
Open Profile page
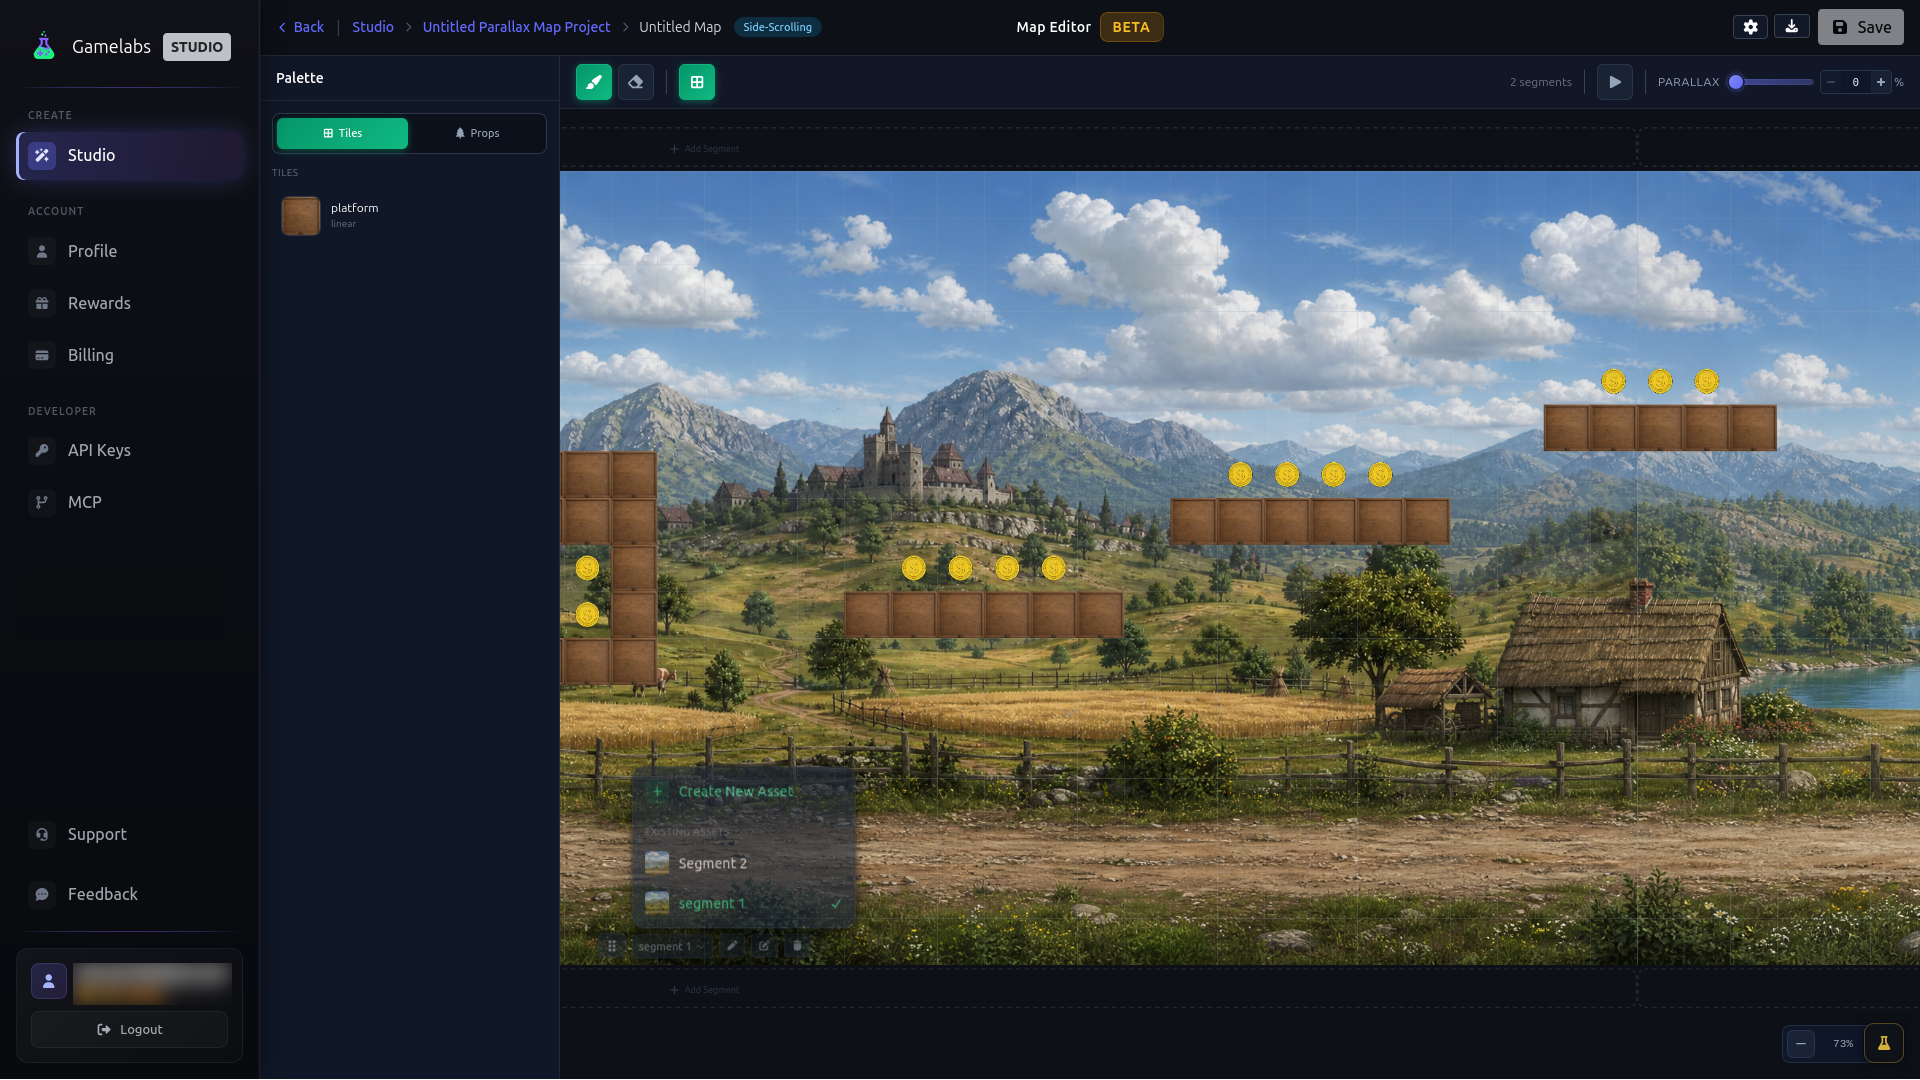(x=130, y=251)
